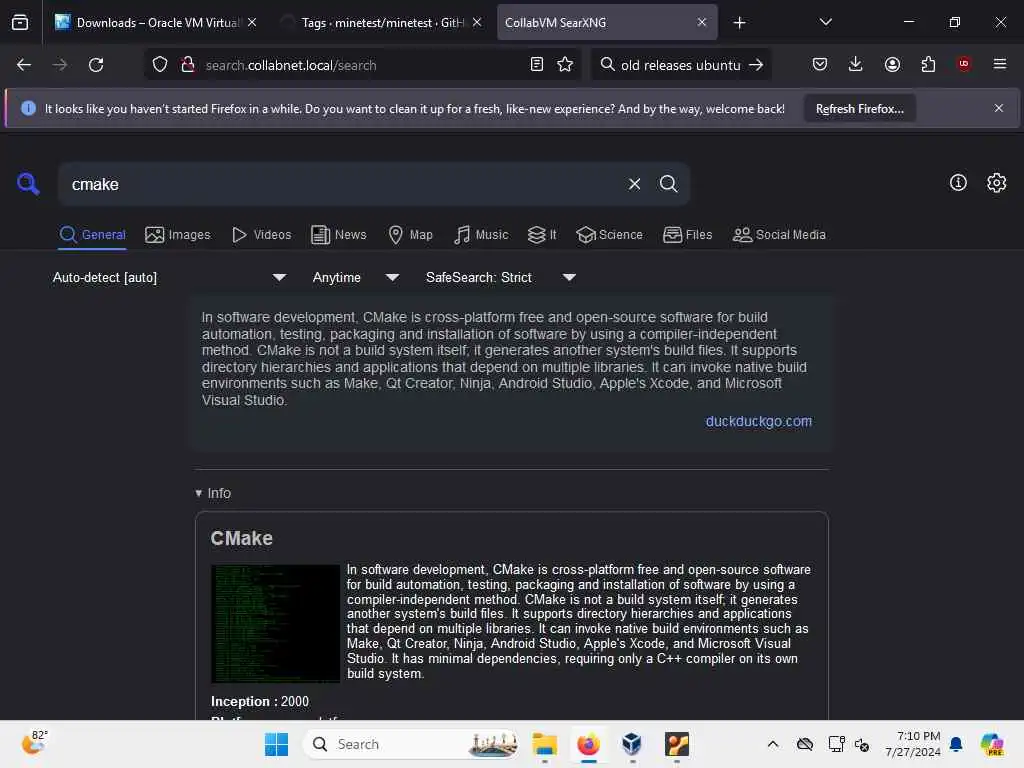Click the CMake infobox heading
Screen dimensions: 1024x768
pos(241,538)
